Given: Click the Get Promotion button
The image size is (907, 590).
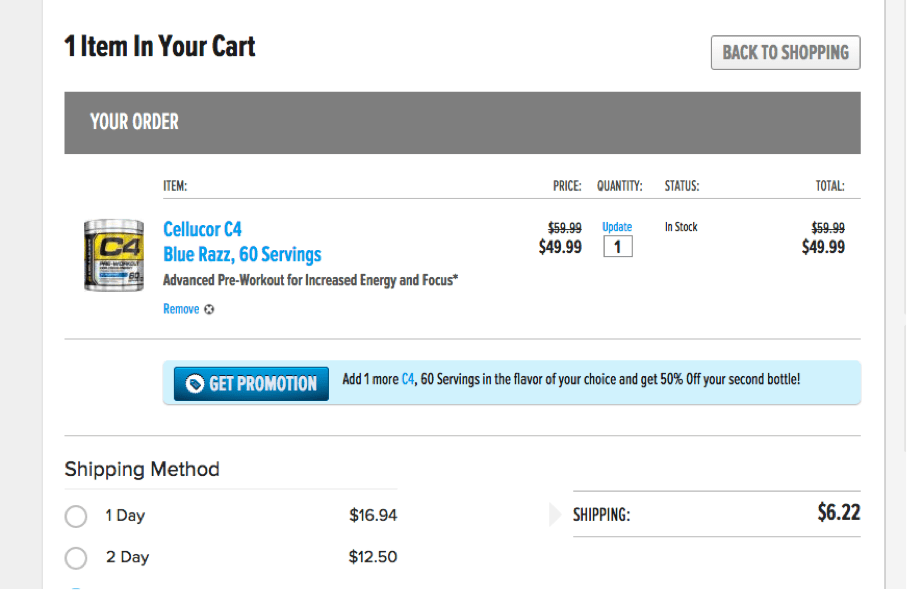Looking at the screenshot, I should point(251,384).
